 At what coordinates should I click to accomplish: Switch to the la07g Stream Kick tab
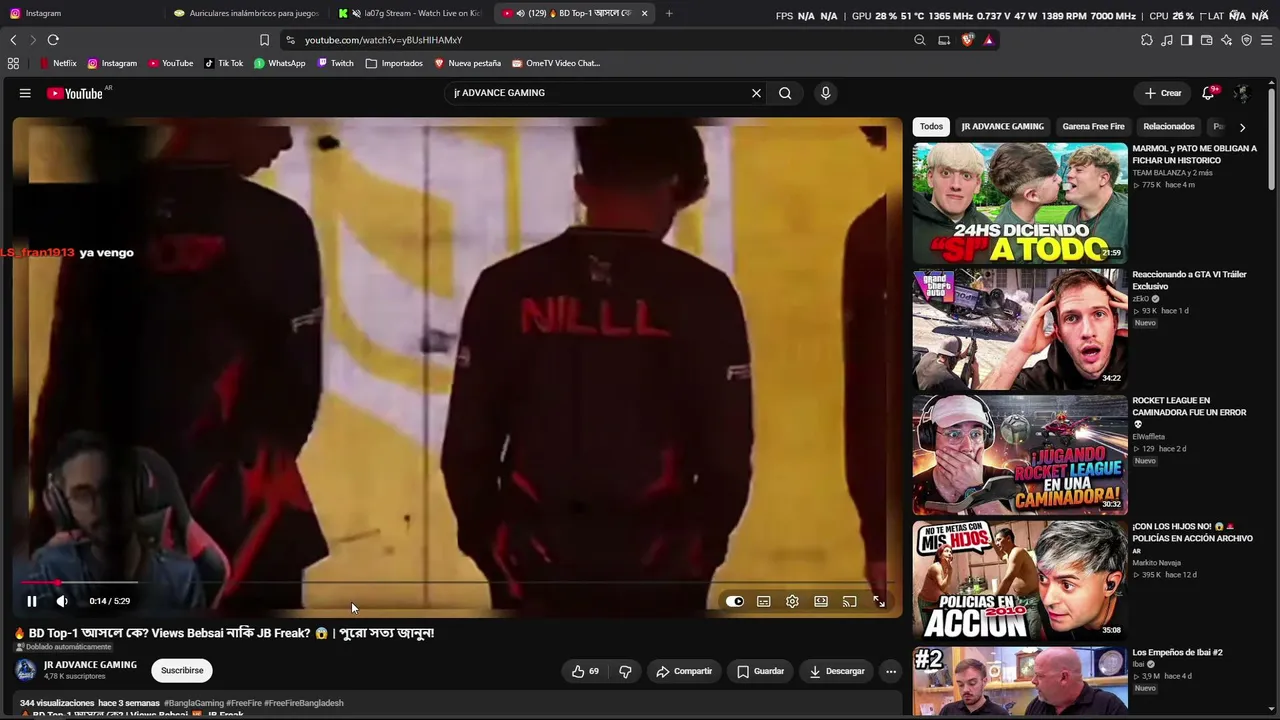coord(412,13)
